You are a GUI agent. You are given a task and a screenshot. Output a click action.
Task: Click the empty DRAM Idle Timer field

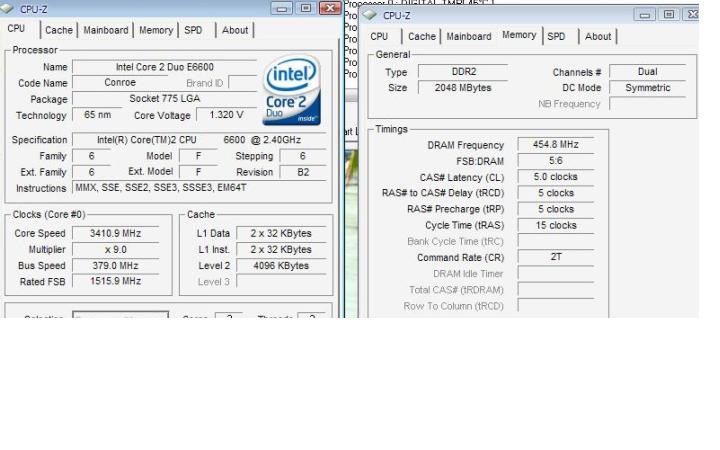556,274
